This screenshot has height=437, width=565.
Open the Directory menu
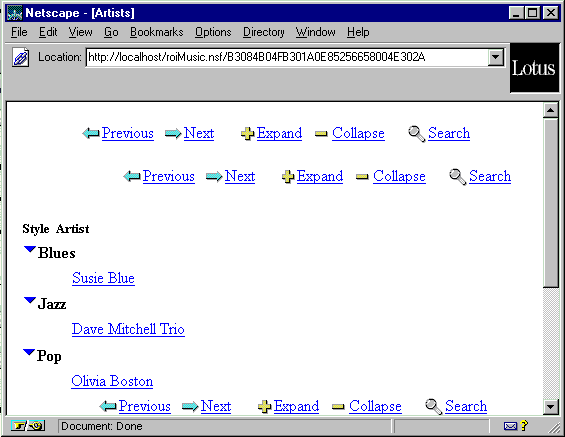(263, 32)
